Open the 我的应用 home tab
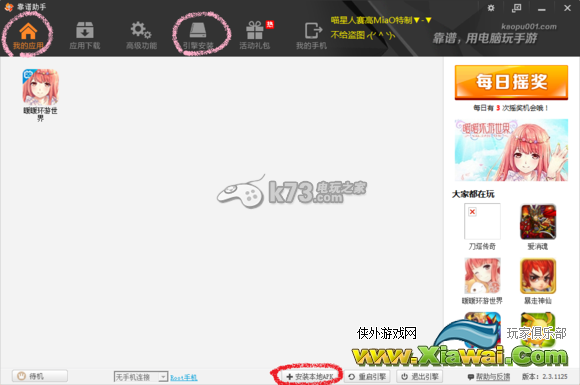This screenshot has width=580, height=385. [x=28, y=36]
